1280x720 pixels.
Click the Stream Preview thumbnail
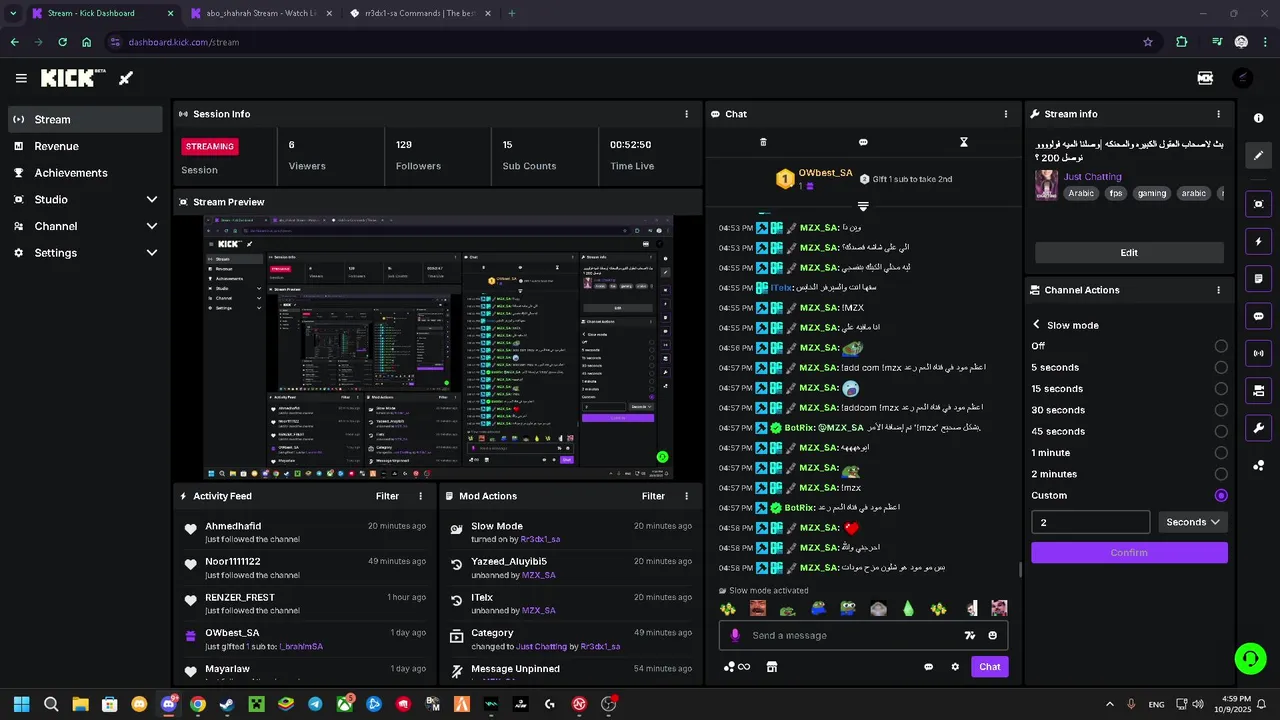(x=438, y=347)
